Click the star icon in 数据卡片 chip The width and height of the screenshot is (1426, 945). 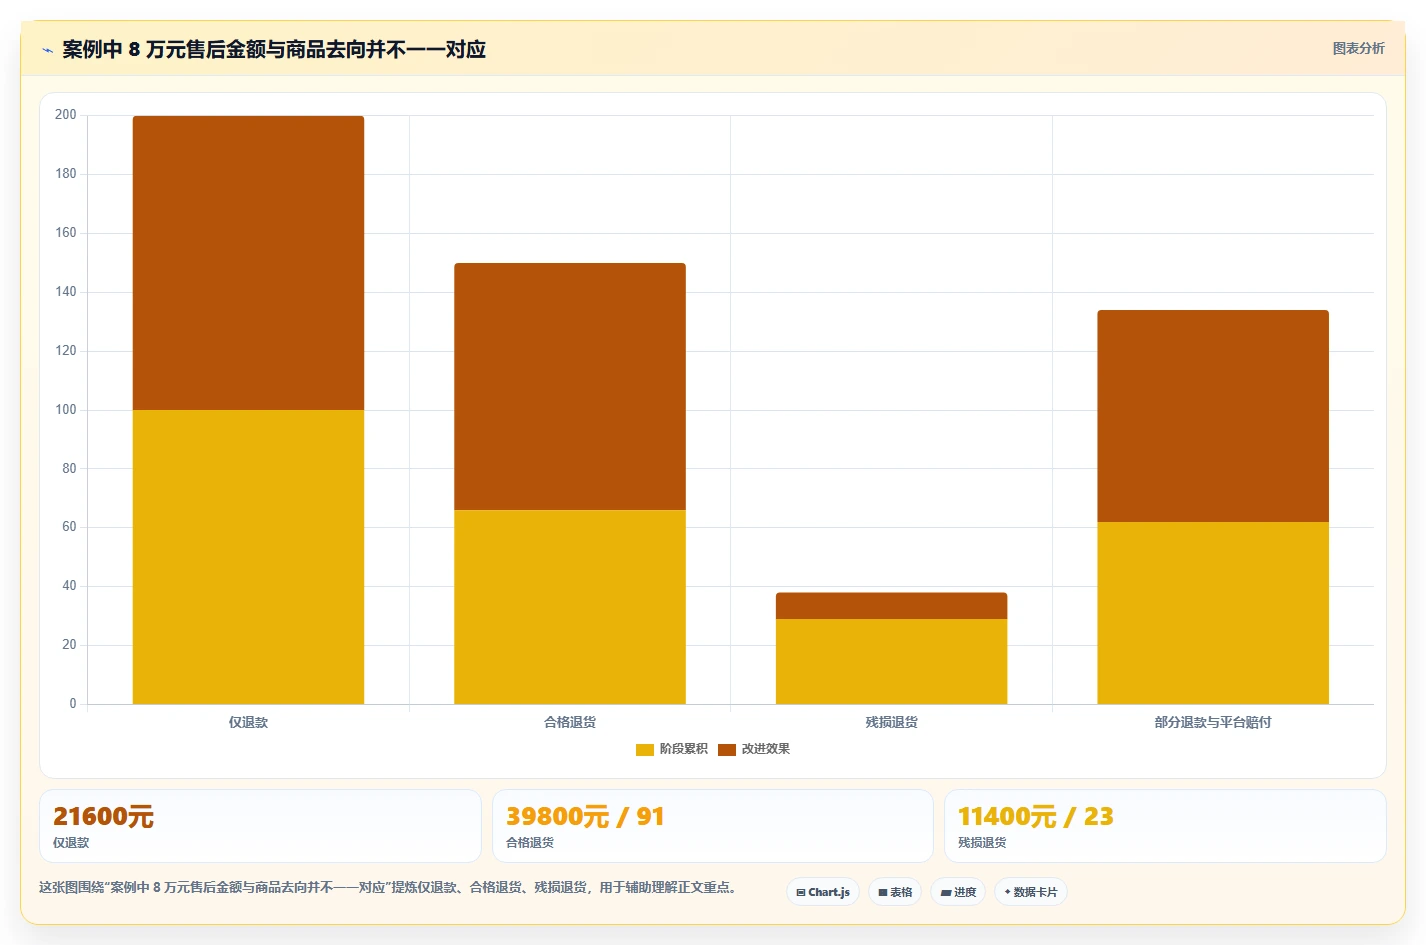point(1007,892)
